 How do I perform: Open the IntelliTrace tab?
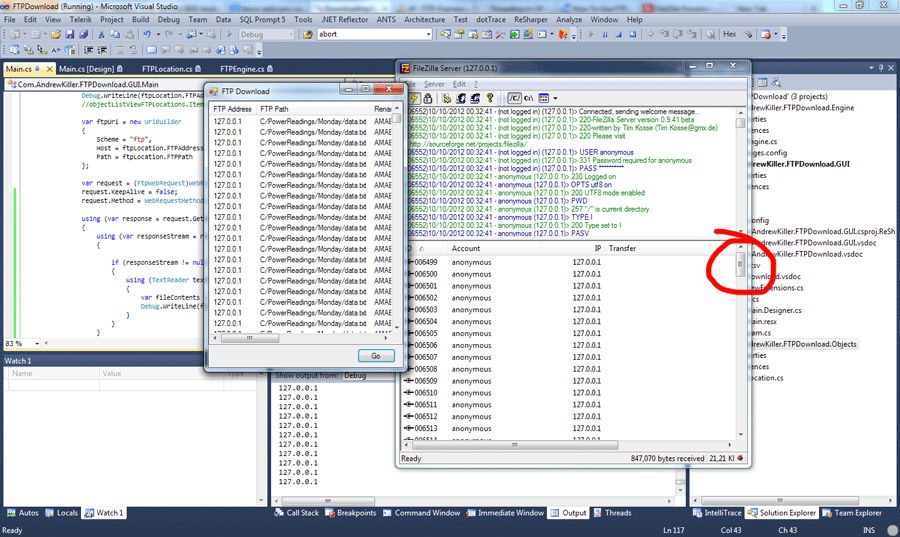click(717, 513)
